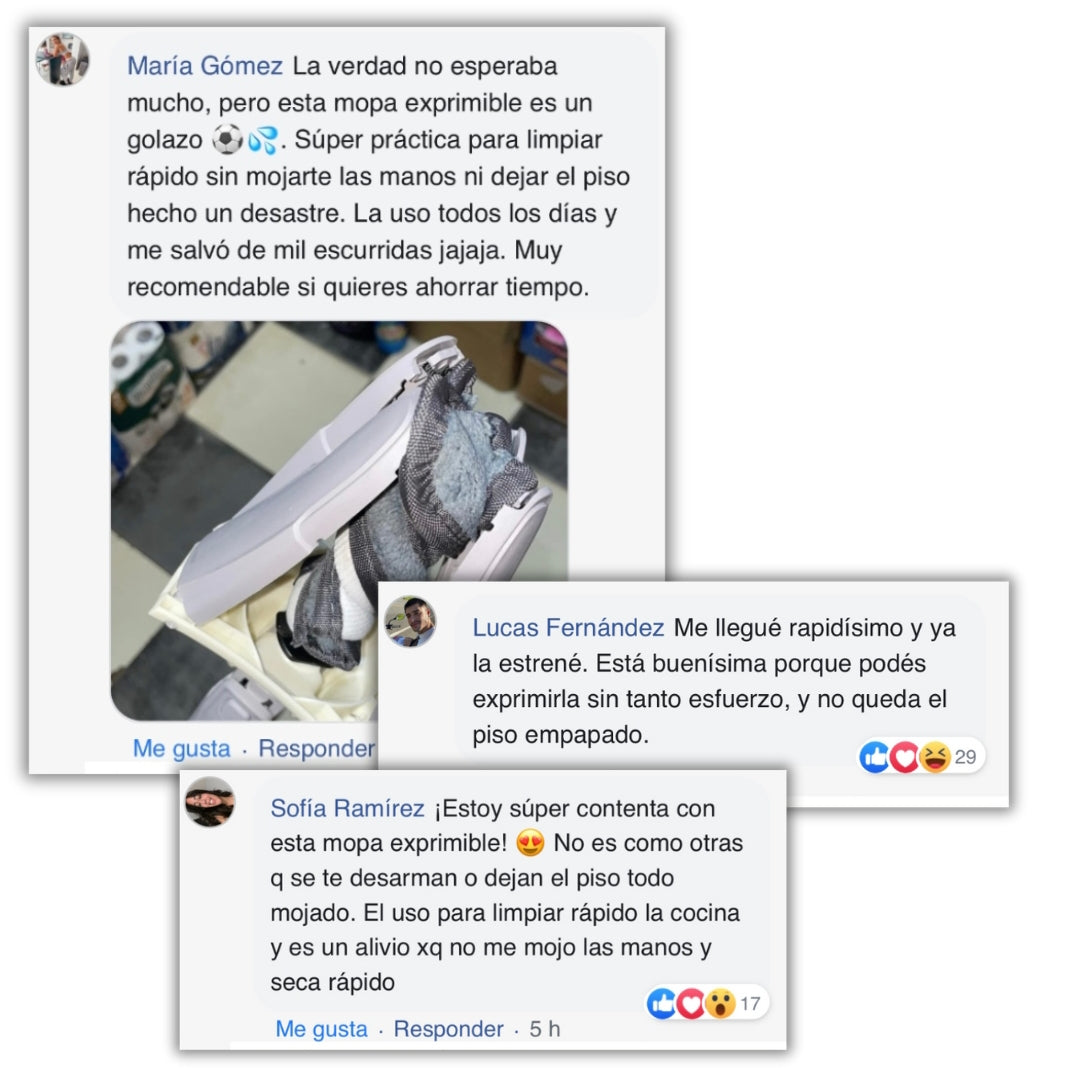Reply to Sofía's comment via Responder
Screen dimensions: 1080x1068
coord(448,1028)
